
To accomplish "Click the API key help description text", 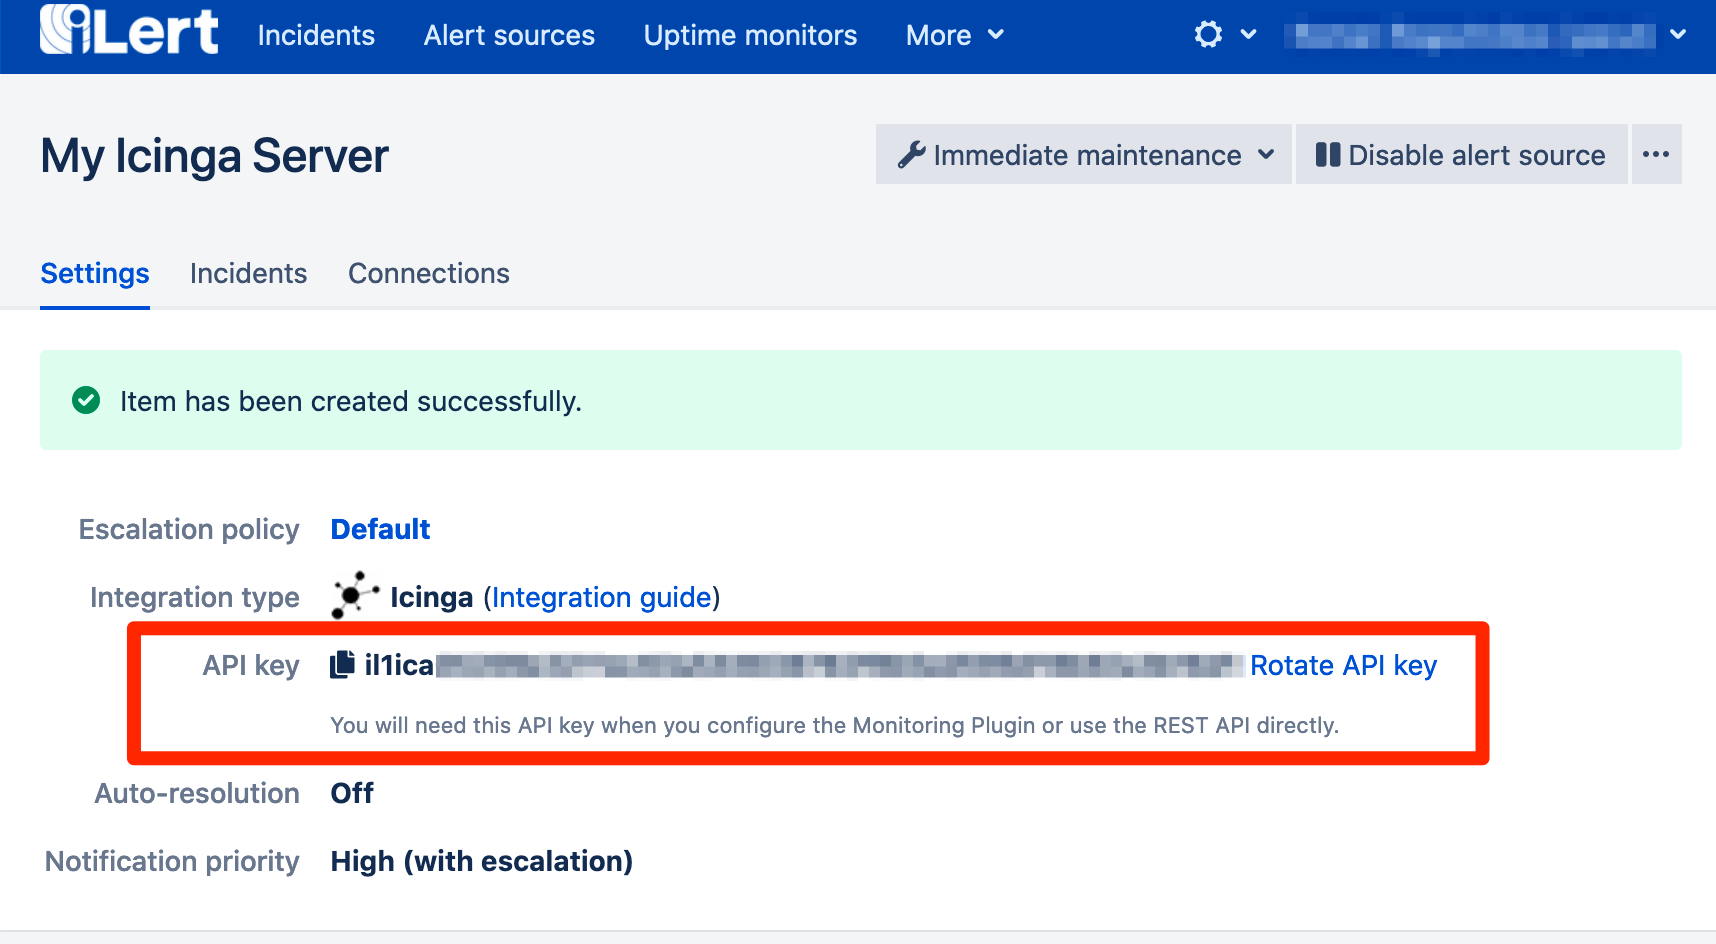I will [x=834, y=725].
